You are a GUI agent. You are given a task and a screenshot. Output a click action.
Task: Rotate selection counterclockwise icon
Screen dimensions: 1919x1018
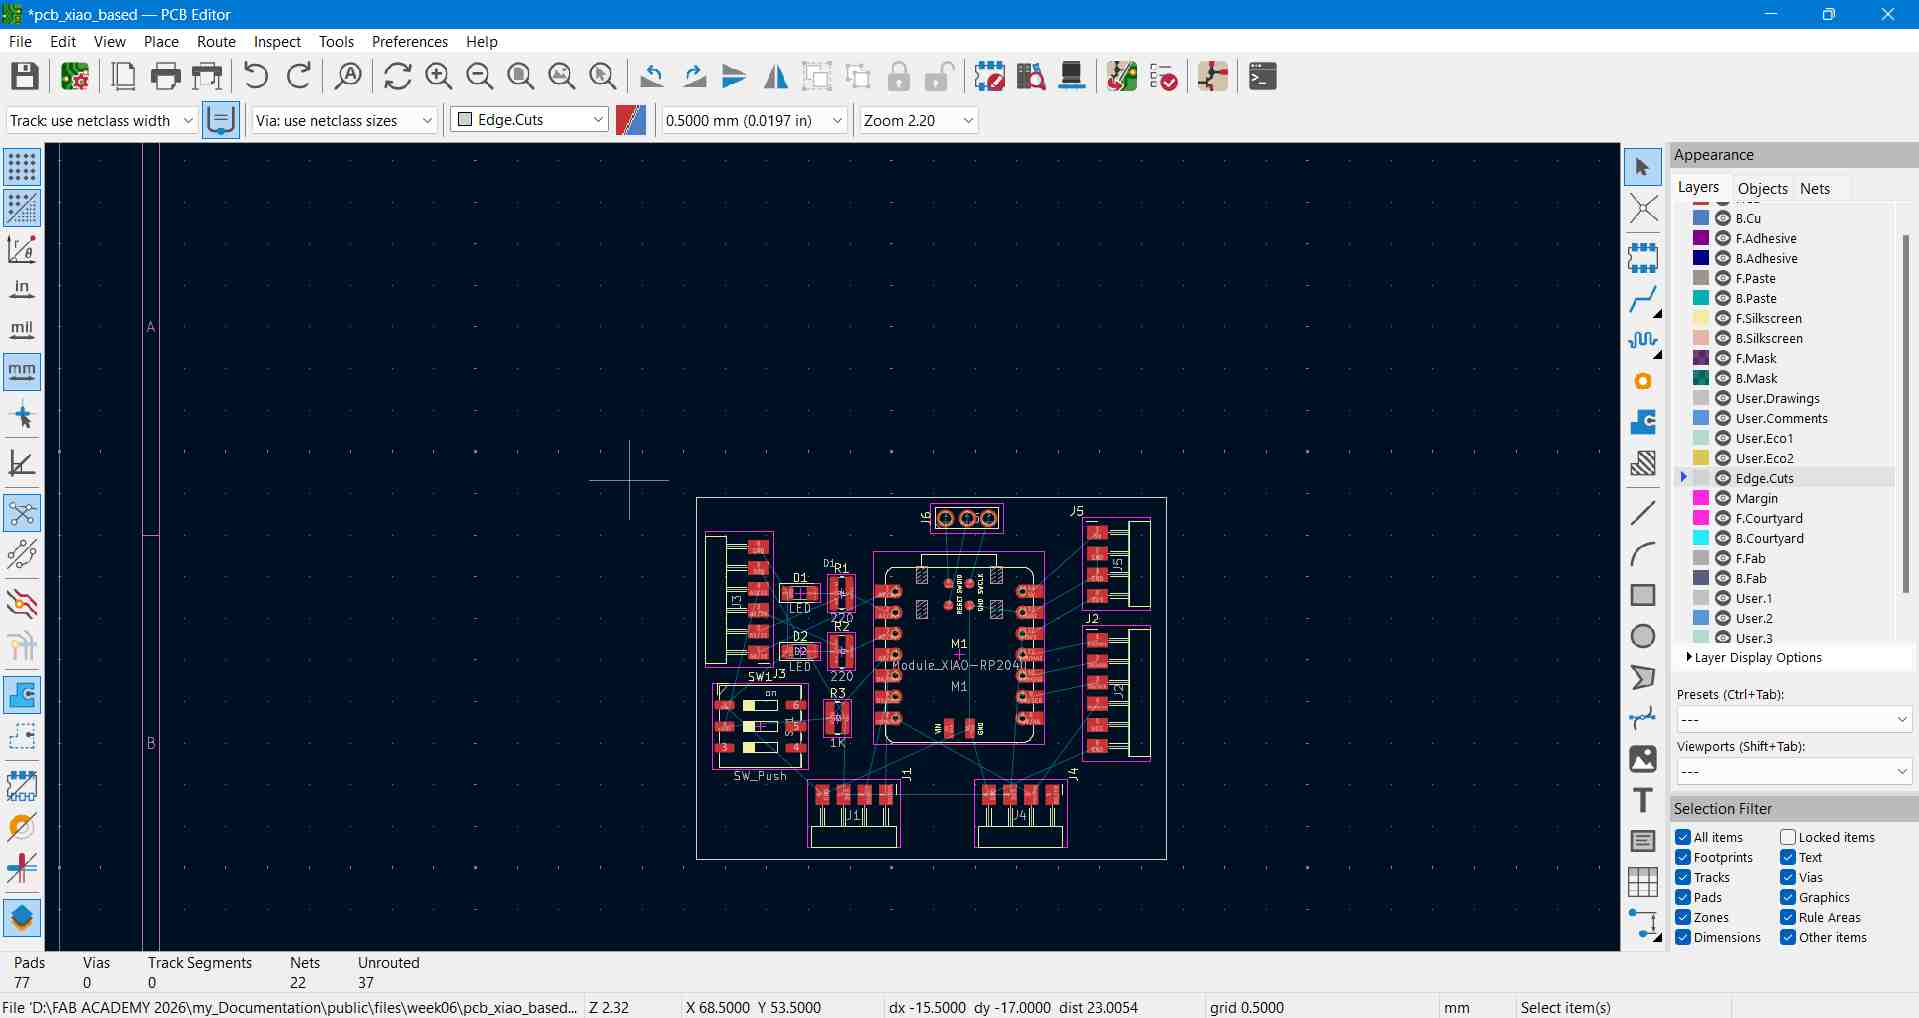652,76
